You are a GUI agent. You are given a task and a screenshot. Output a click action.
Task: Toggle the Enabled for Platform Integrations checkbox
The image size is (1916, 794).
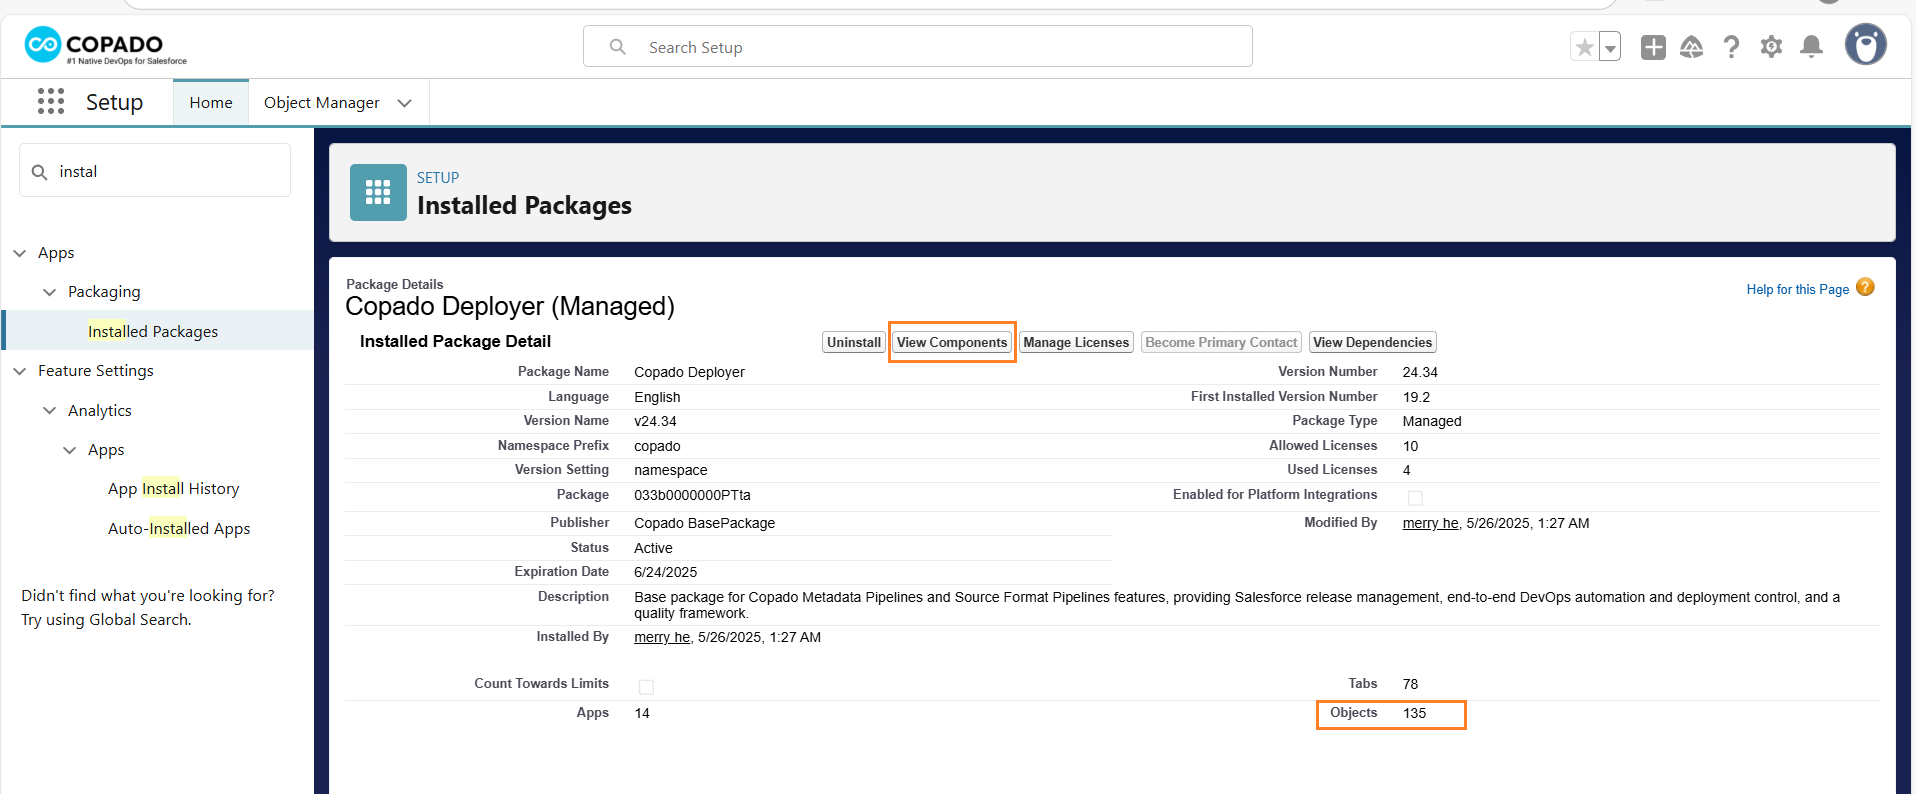click(x=1415, y=498)
